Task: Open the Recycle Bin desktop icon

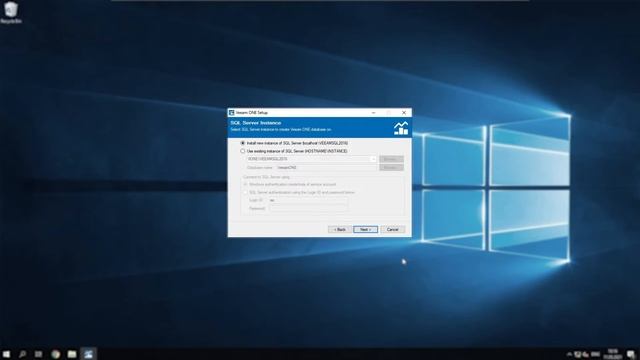Action: [11, 12]
